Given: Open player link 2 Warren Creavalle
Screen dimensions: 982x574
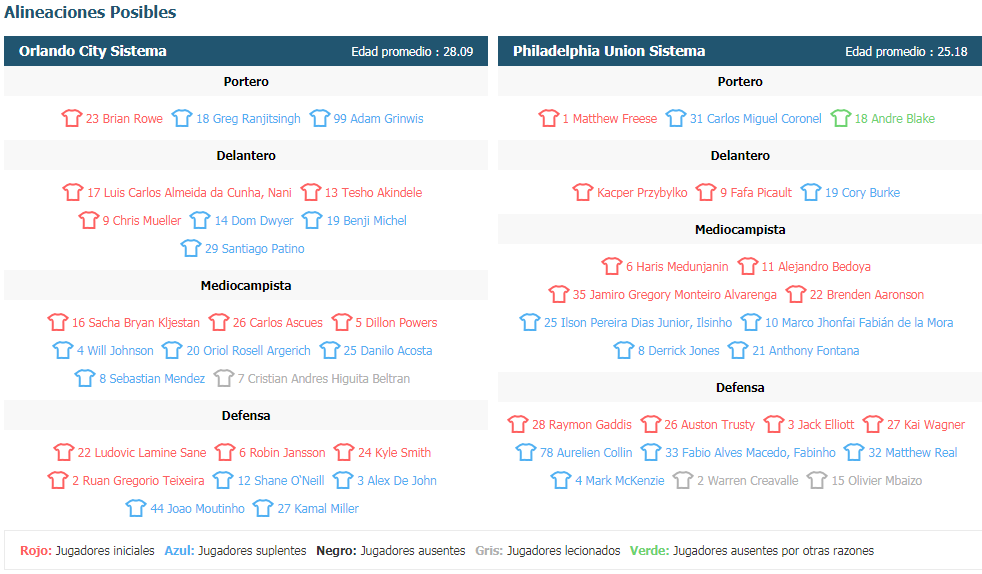Looking at the screenshot, I should pyautogui.click(x=748, y=481).
